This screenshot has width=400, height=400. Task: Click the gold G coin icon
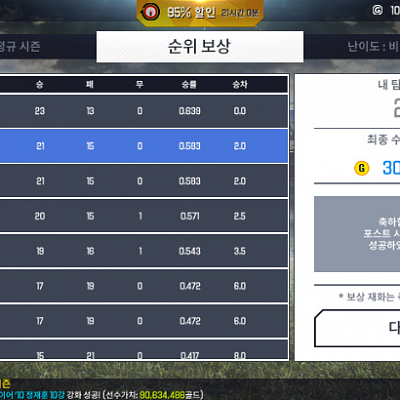click(x=361, y=168)
